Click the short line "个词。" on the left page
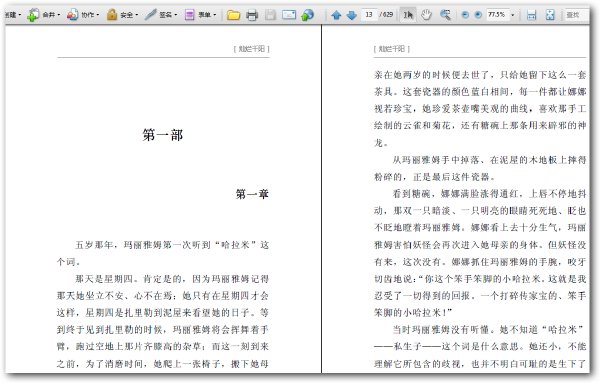600x383 pixels. coord(69,262)
